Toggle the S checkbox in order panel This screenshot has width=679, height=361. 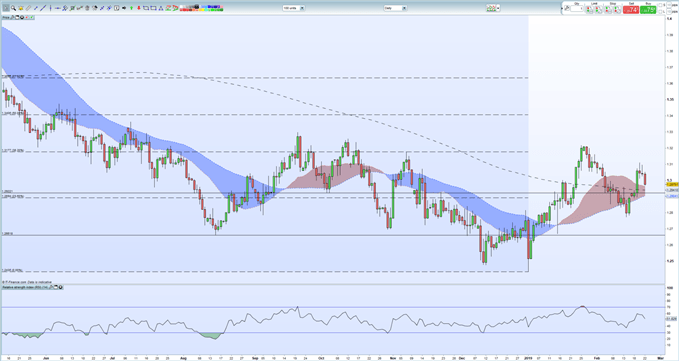pos(660,5)
